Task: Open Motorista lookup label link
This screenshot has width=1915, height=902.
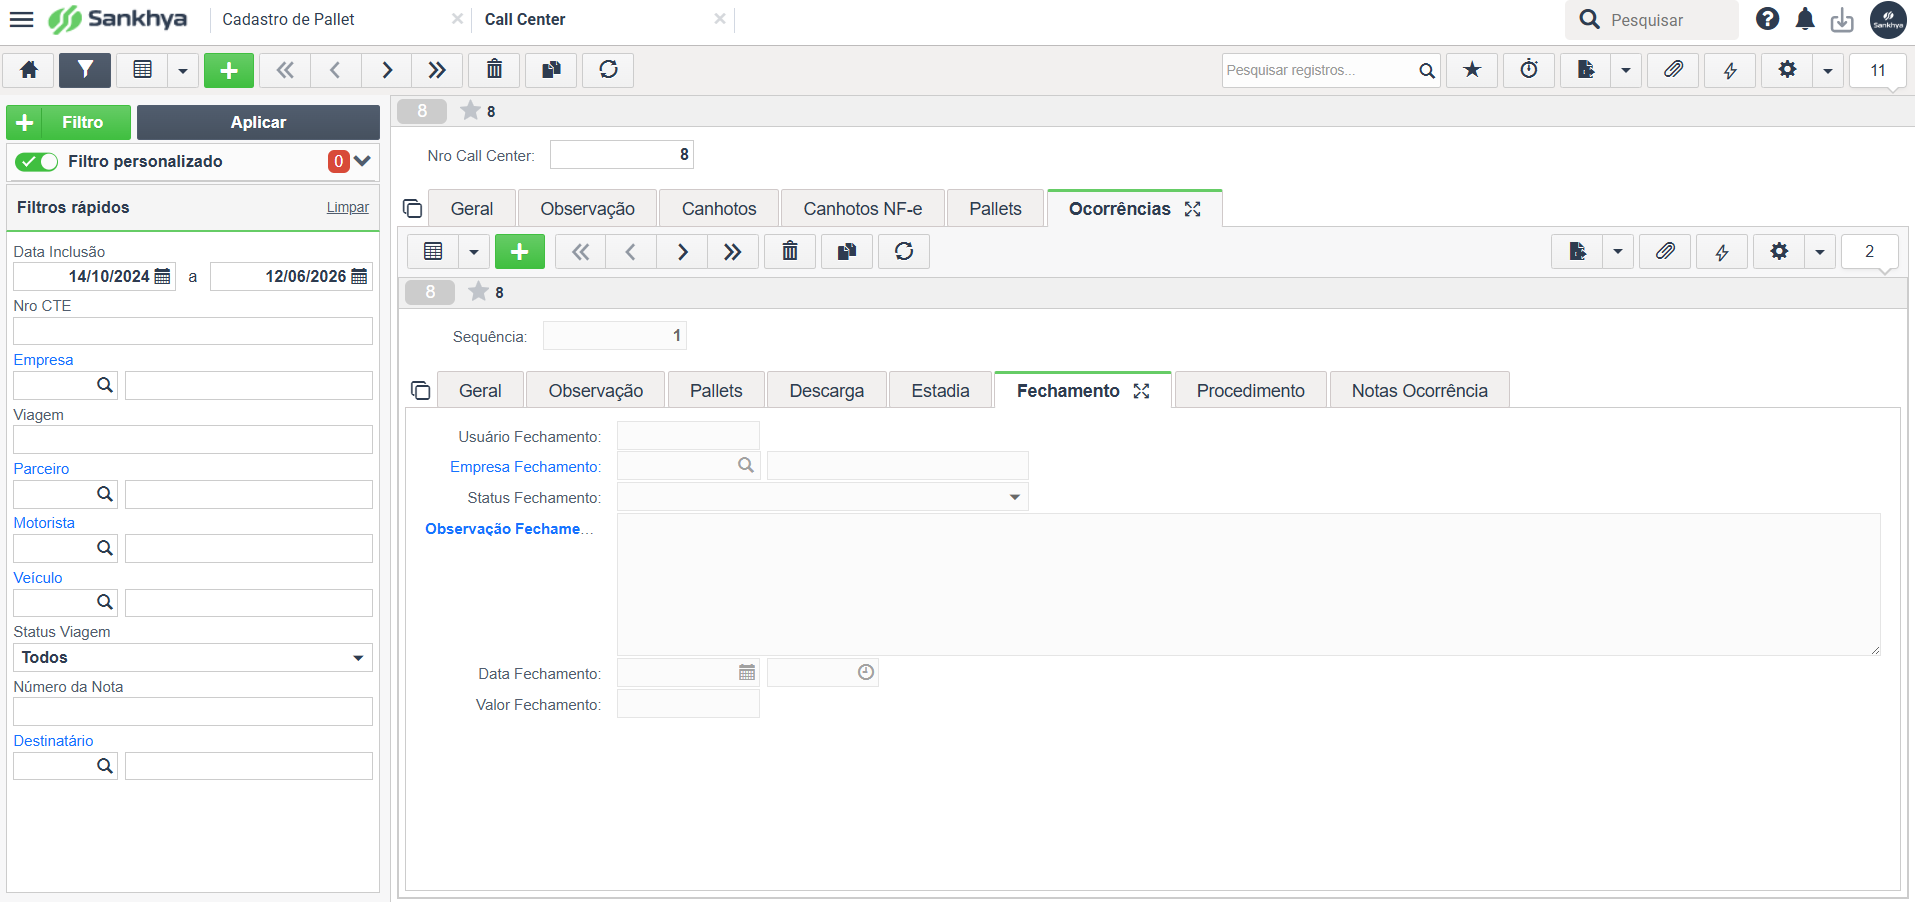Action: pos(44,523)
